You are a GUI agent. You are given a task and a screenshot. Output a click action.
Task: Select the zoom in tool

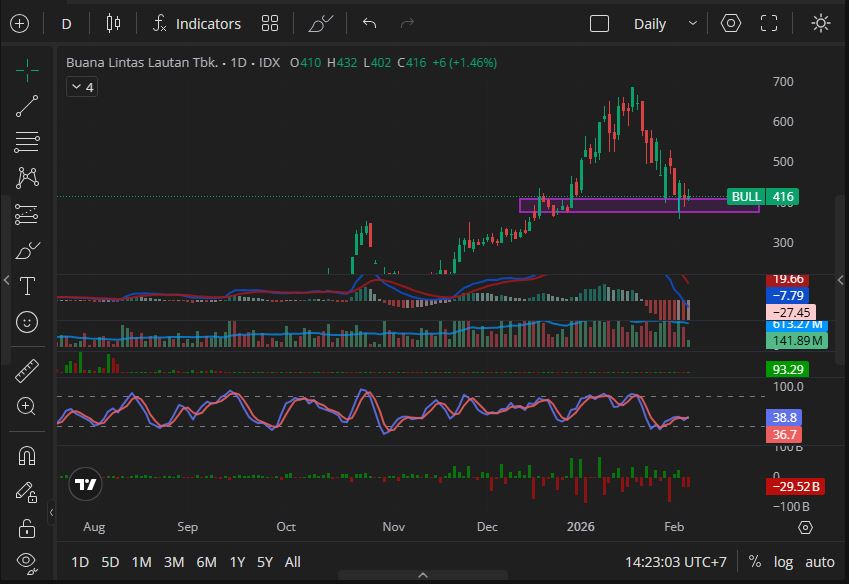click(27, 406)
